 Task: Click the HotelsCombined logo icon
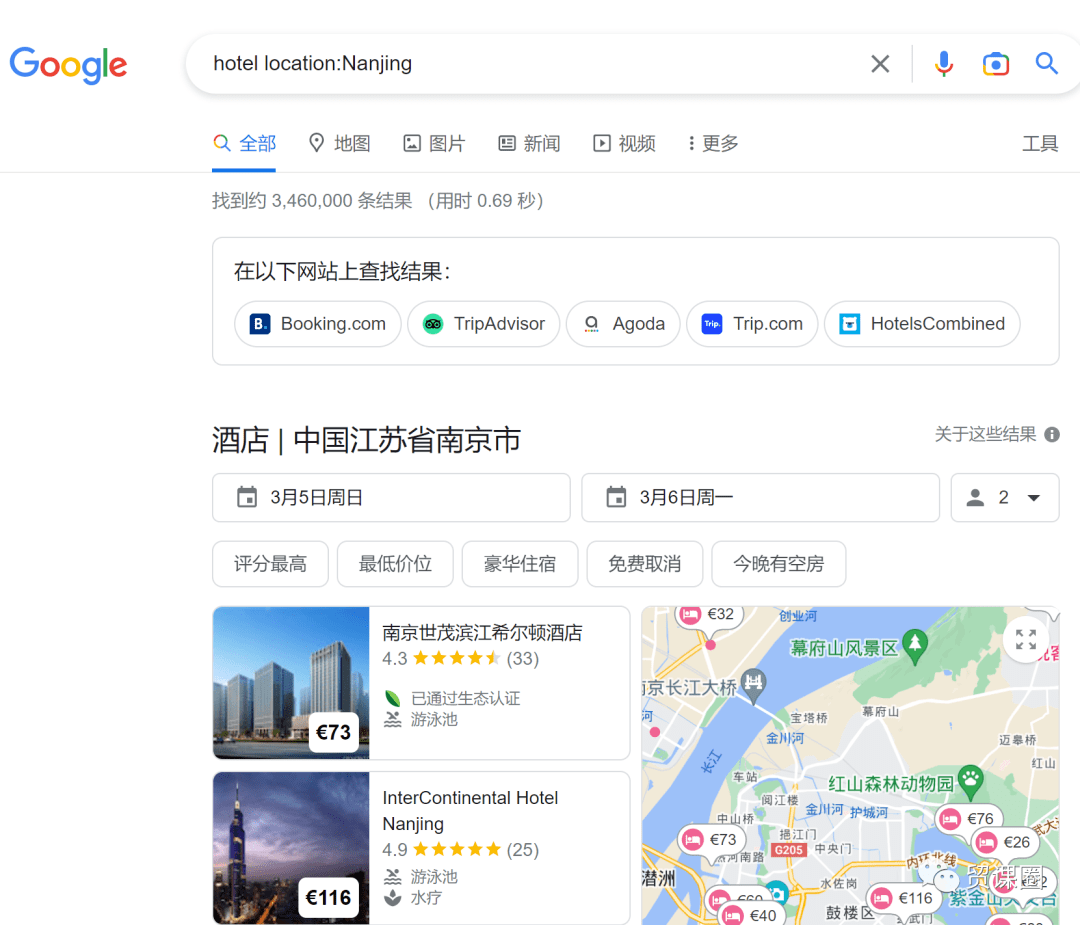[849, 324]
